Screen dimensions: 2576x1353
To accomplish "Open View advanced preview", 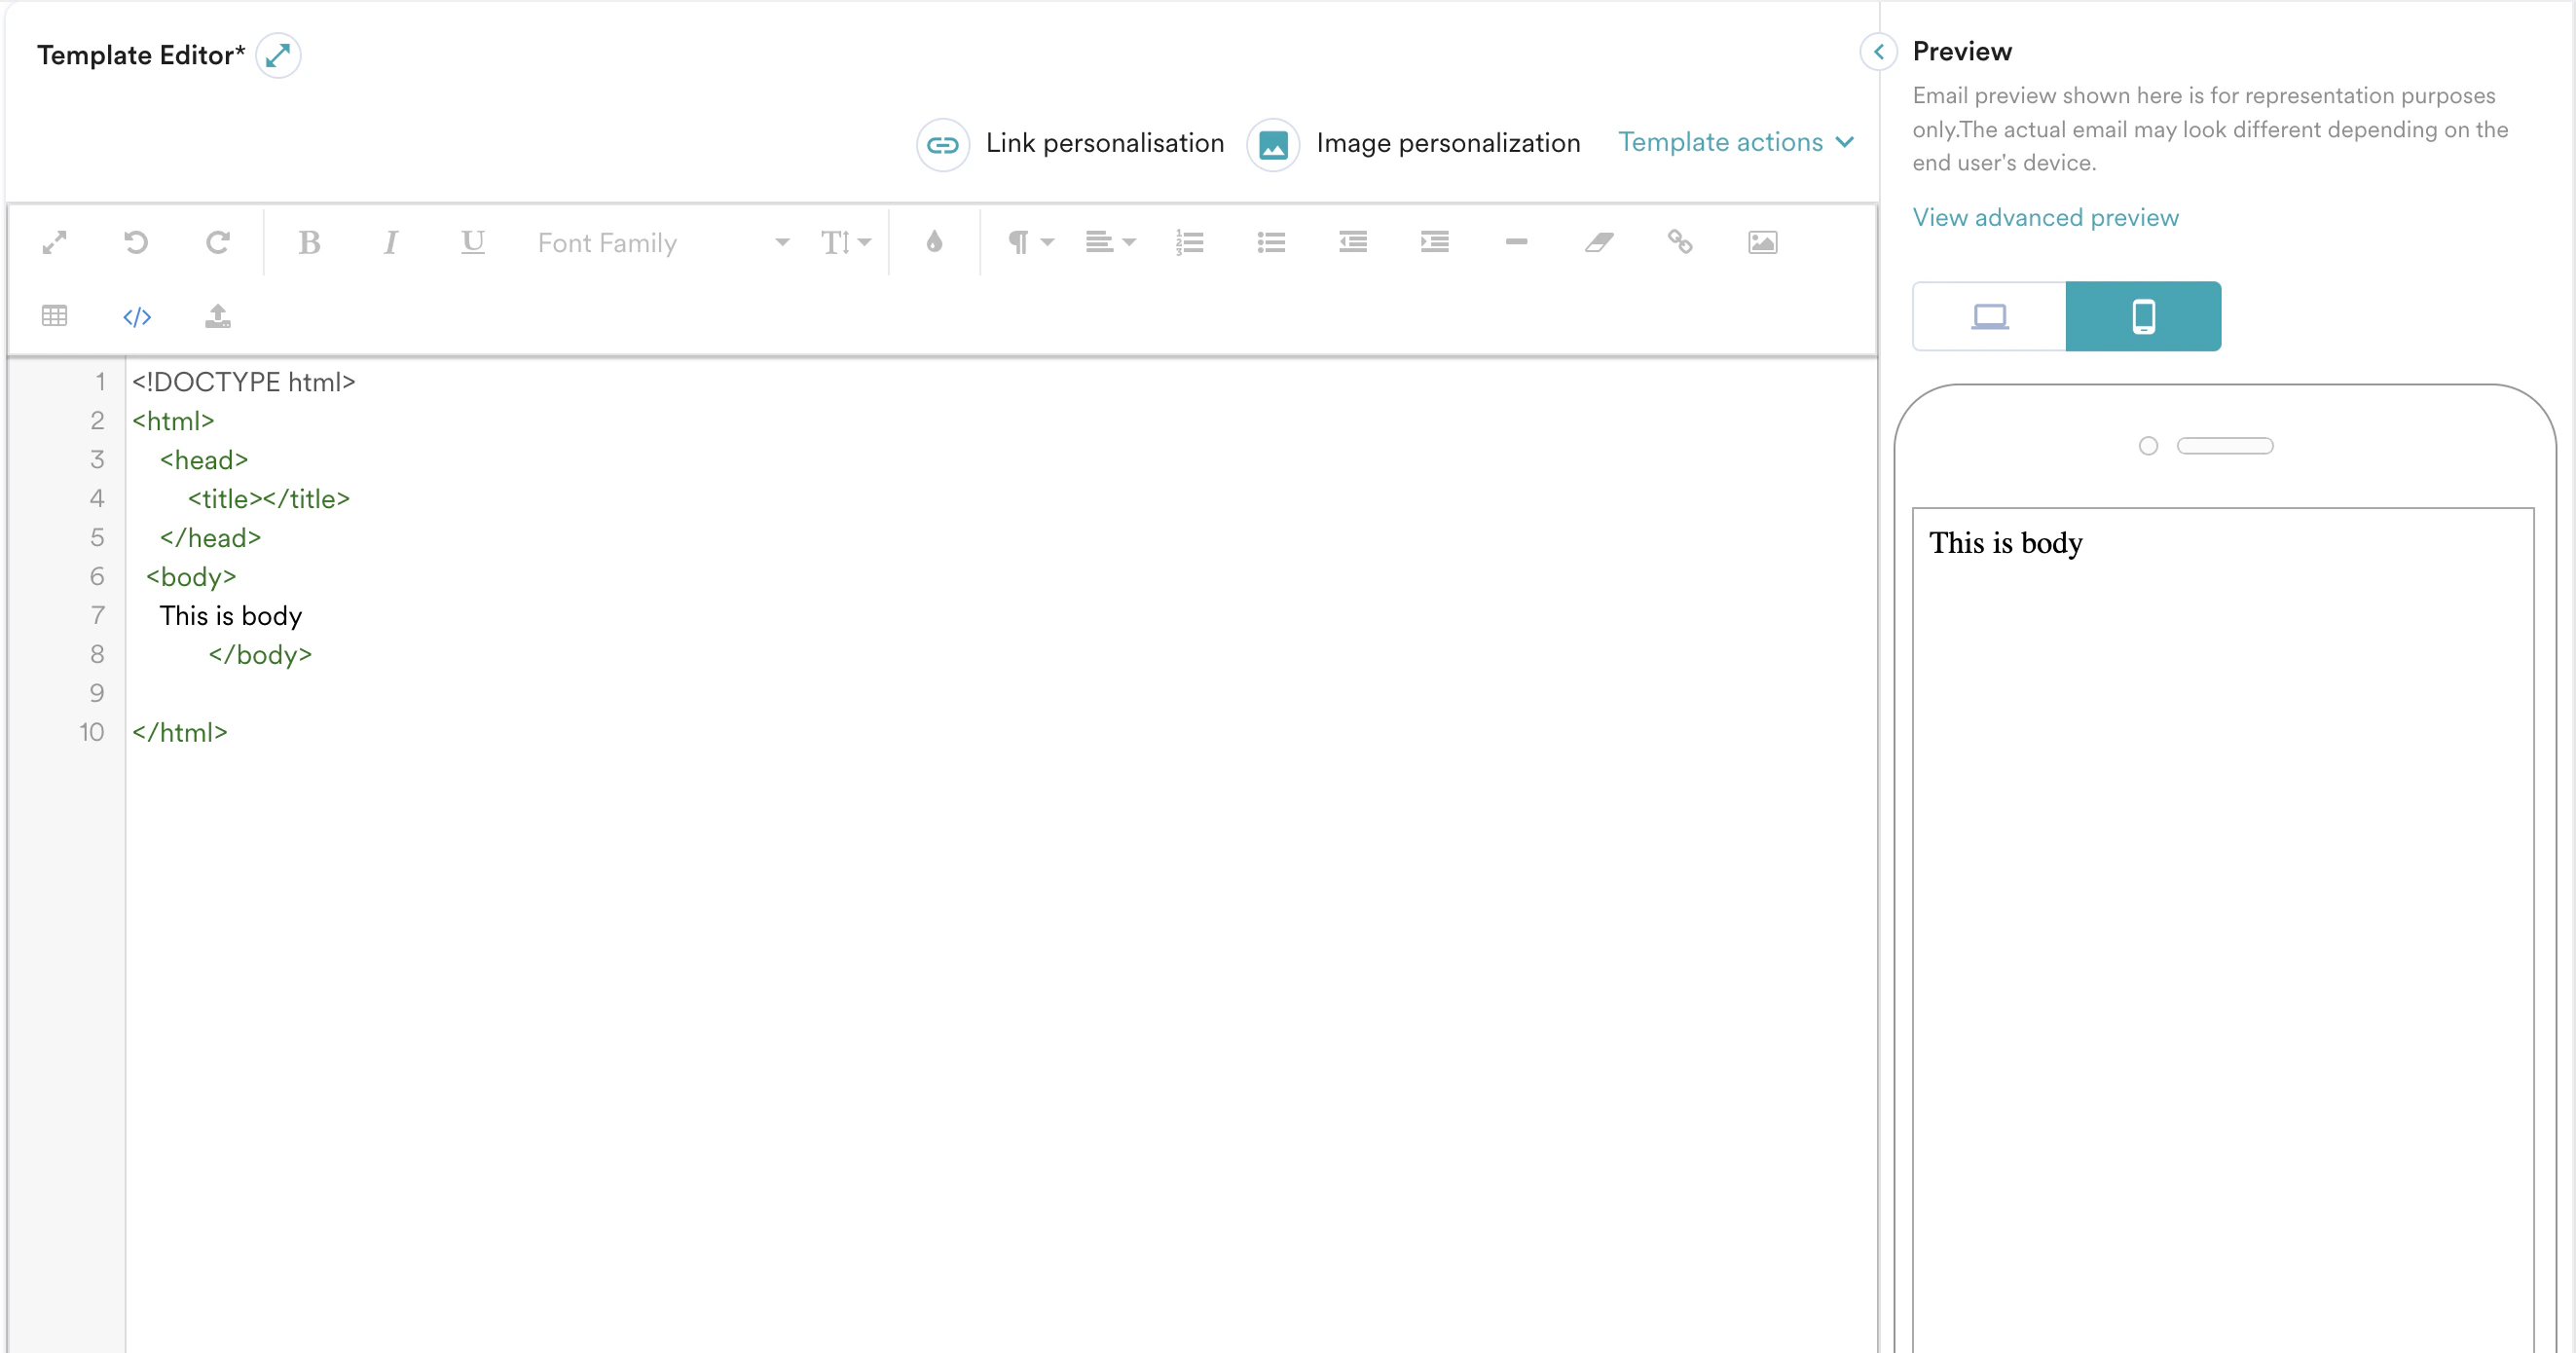I will point(2045,217).
